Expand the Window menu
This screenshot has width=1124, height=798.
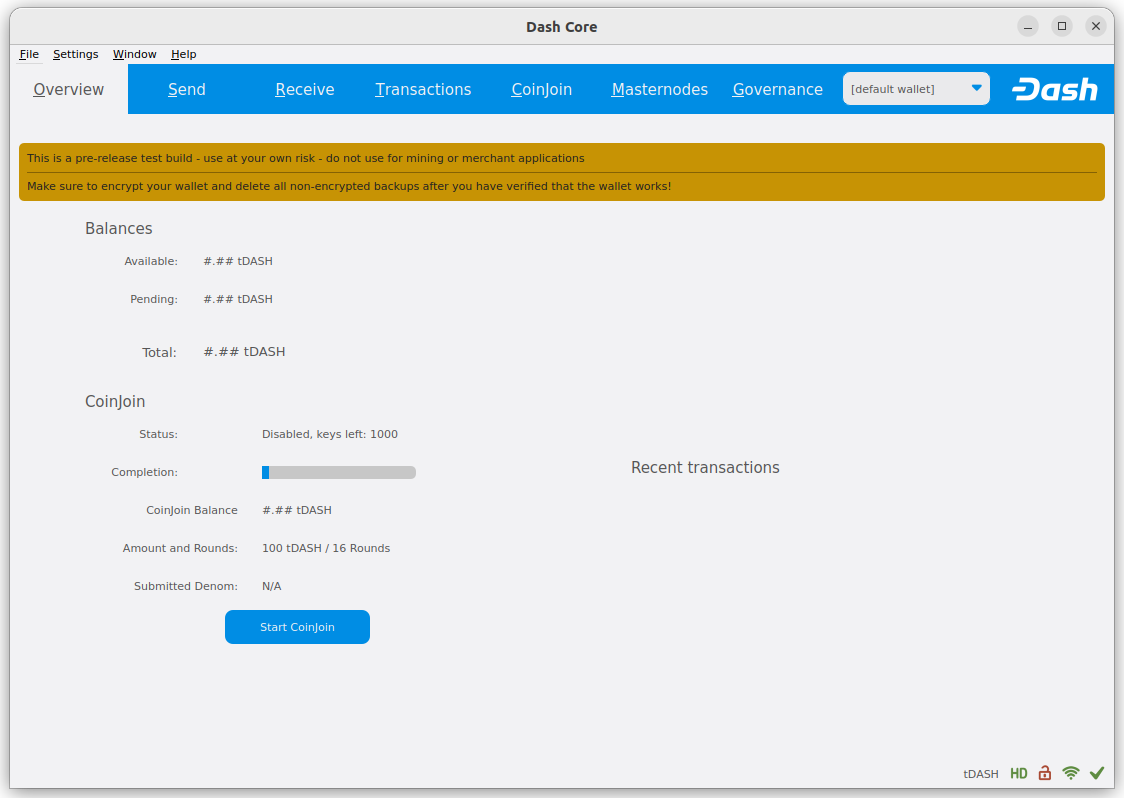(134, 54)
